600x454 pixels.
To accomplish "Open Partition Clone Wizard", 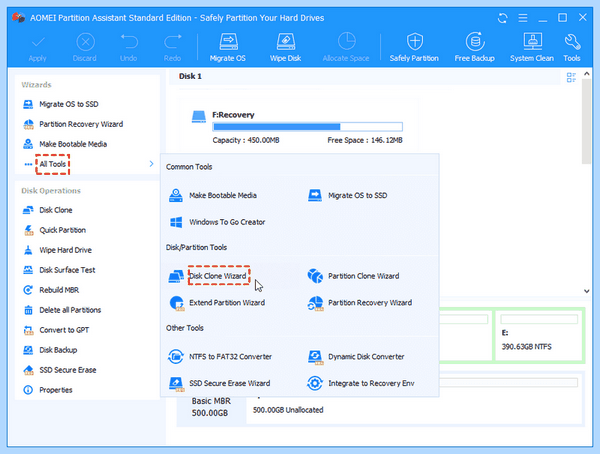I will click(364, 276).
